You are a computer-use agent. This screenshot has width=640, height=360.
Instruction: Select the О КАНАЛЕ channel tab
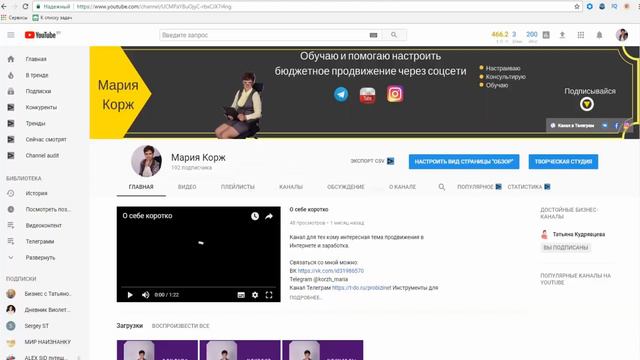point(402,187)
